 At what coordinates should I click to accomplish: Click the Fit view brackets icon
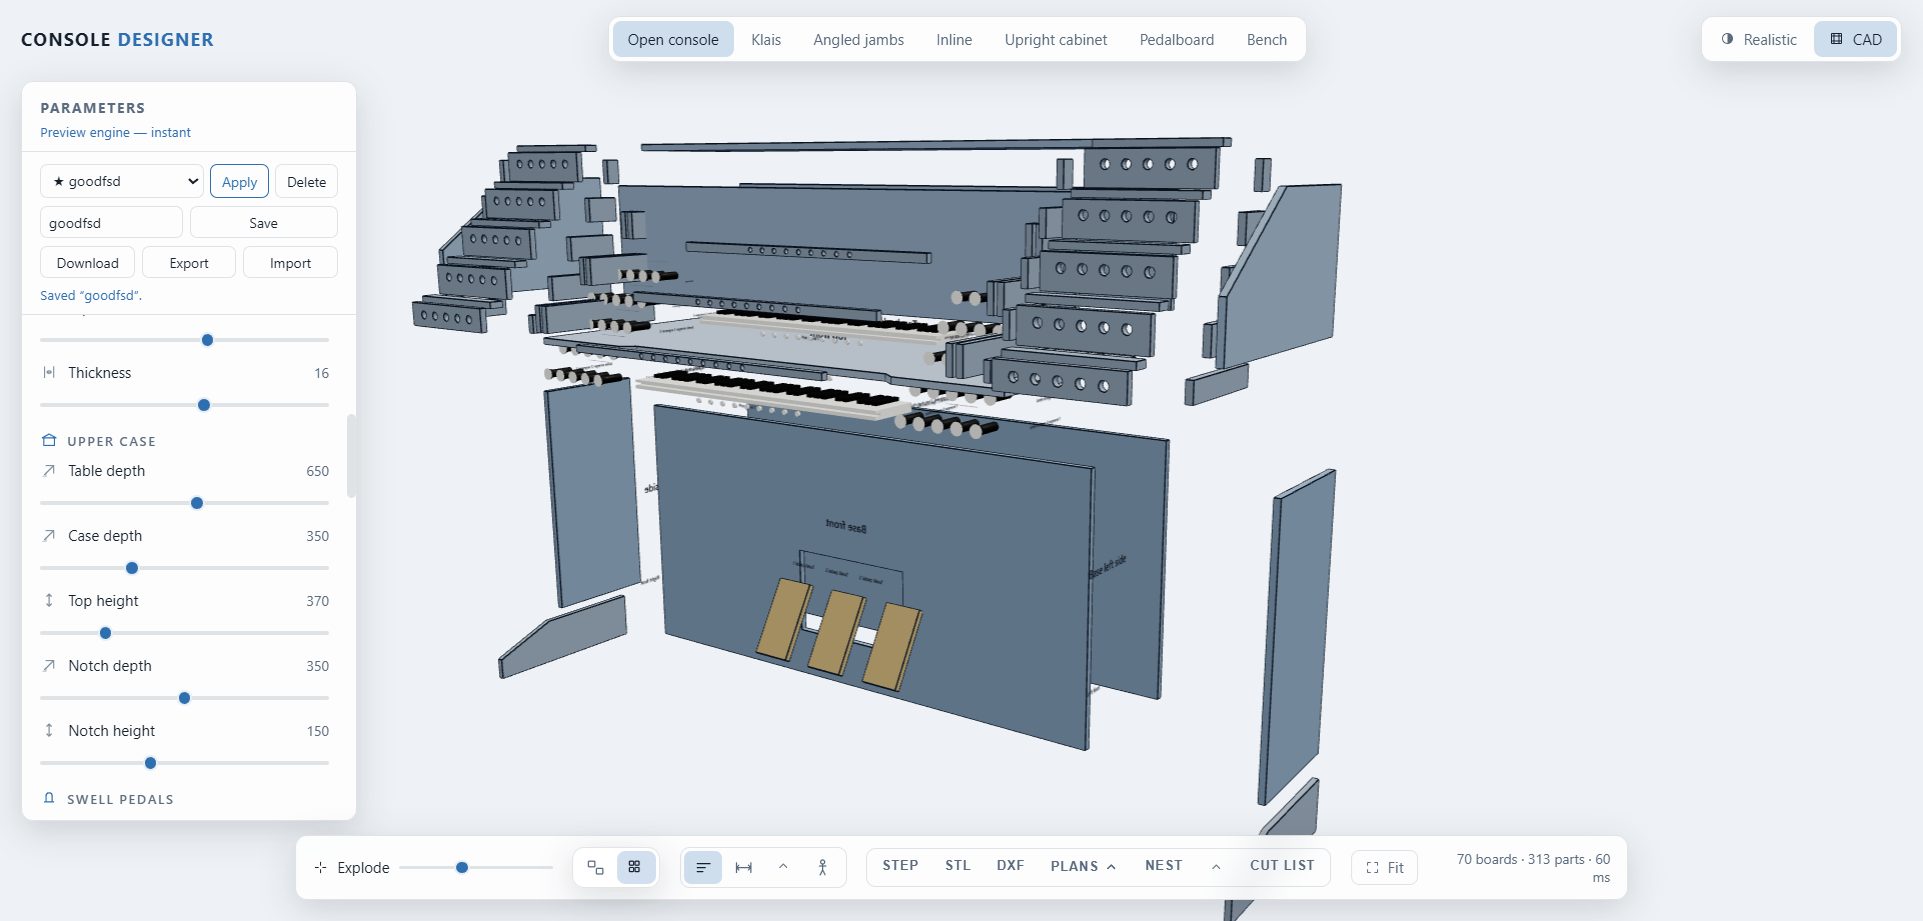point(1372,868)
